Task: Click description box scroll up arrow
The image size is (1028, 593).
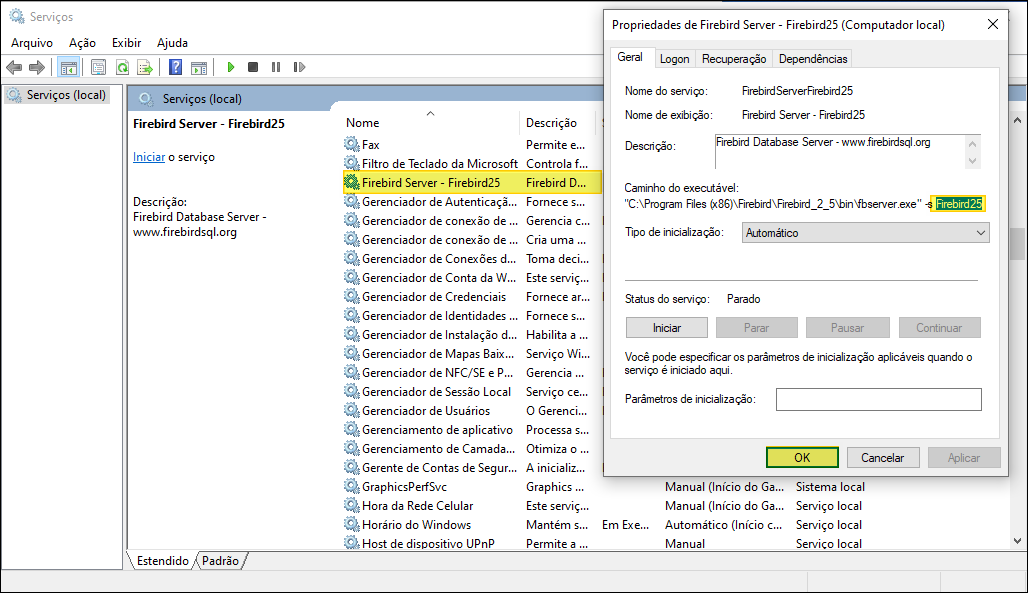Action: click(972, 144)
